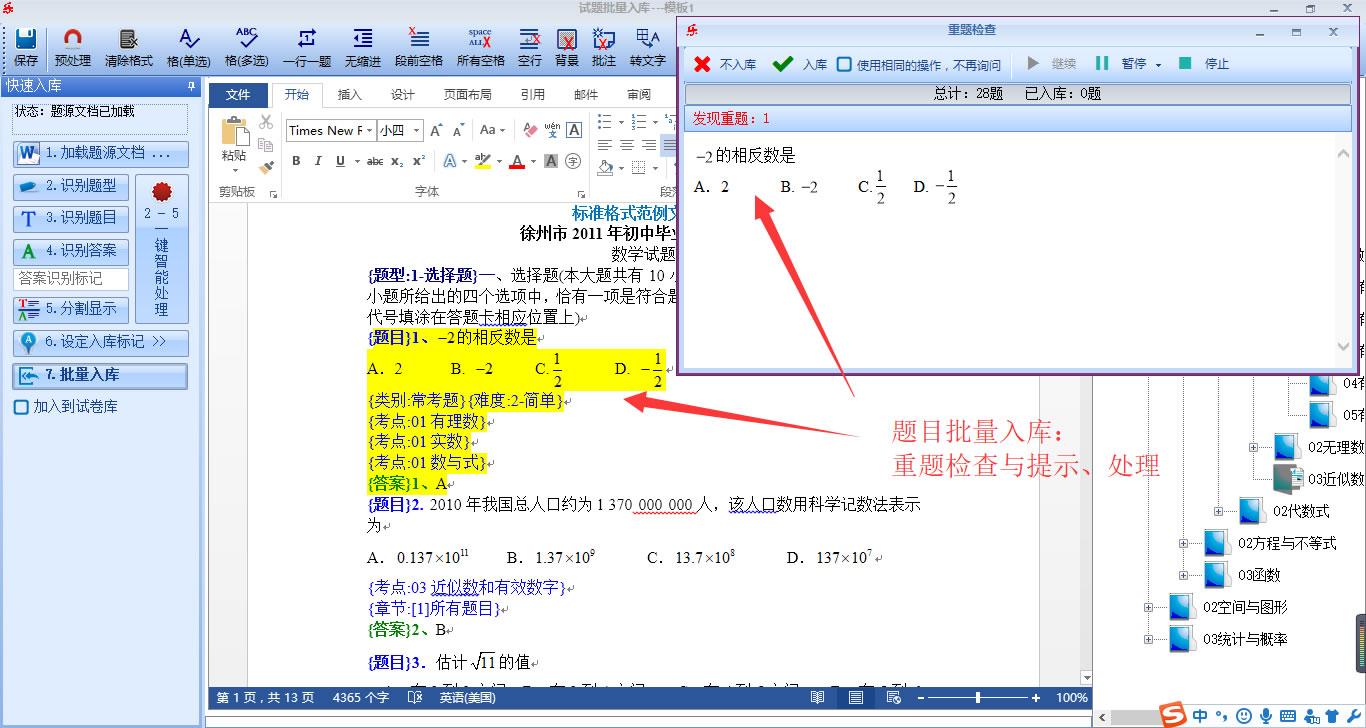The width and height of the screenshot is (1366, 728).
Task: Switch to the 插入 ribbon tab
Action: (x=350, y=95)
